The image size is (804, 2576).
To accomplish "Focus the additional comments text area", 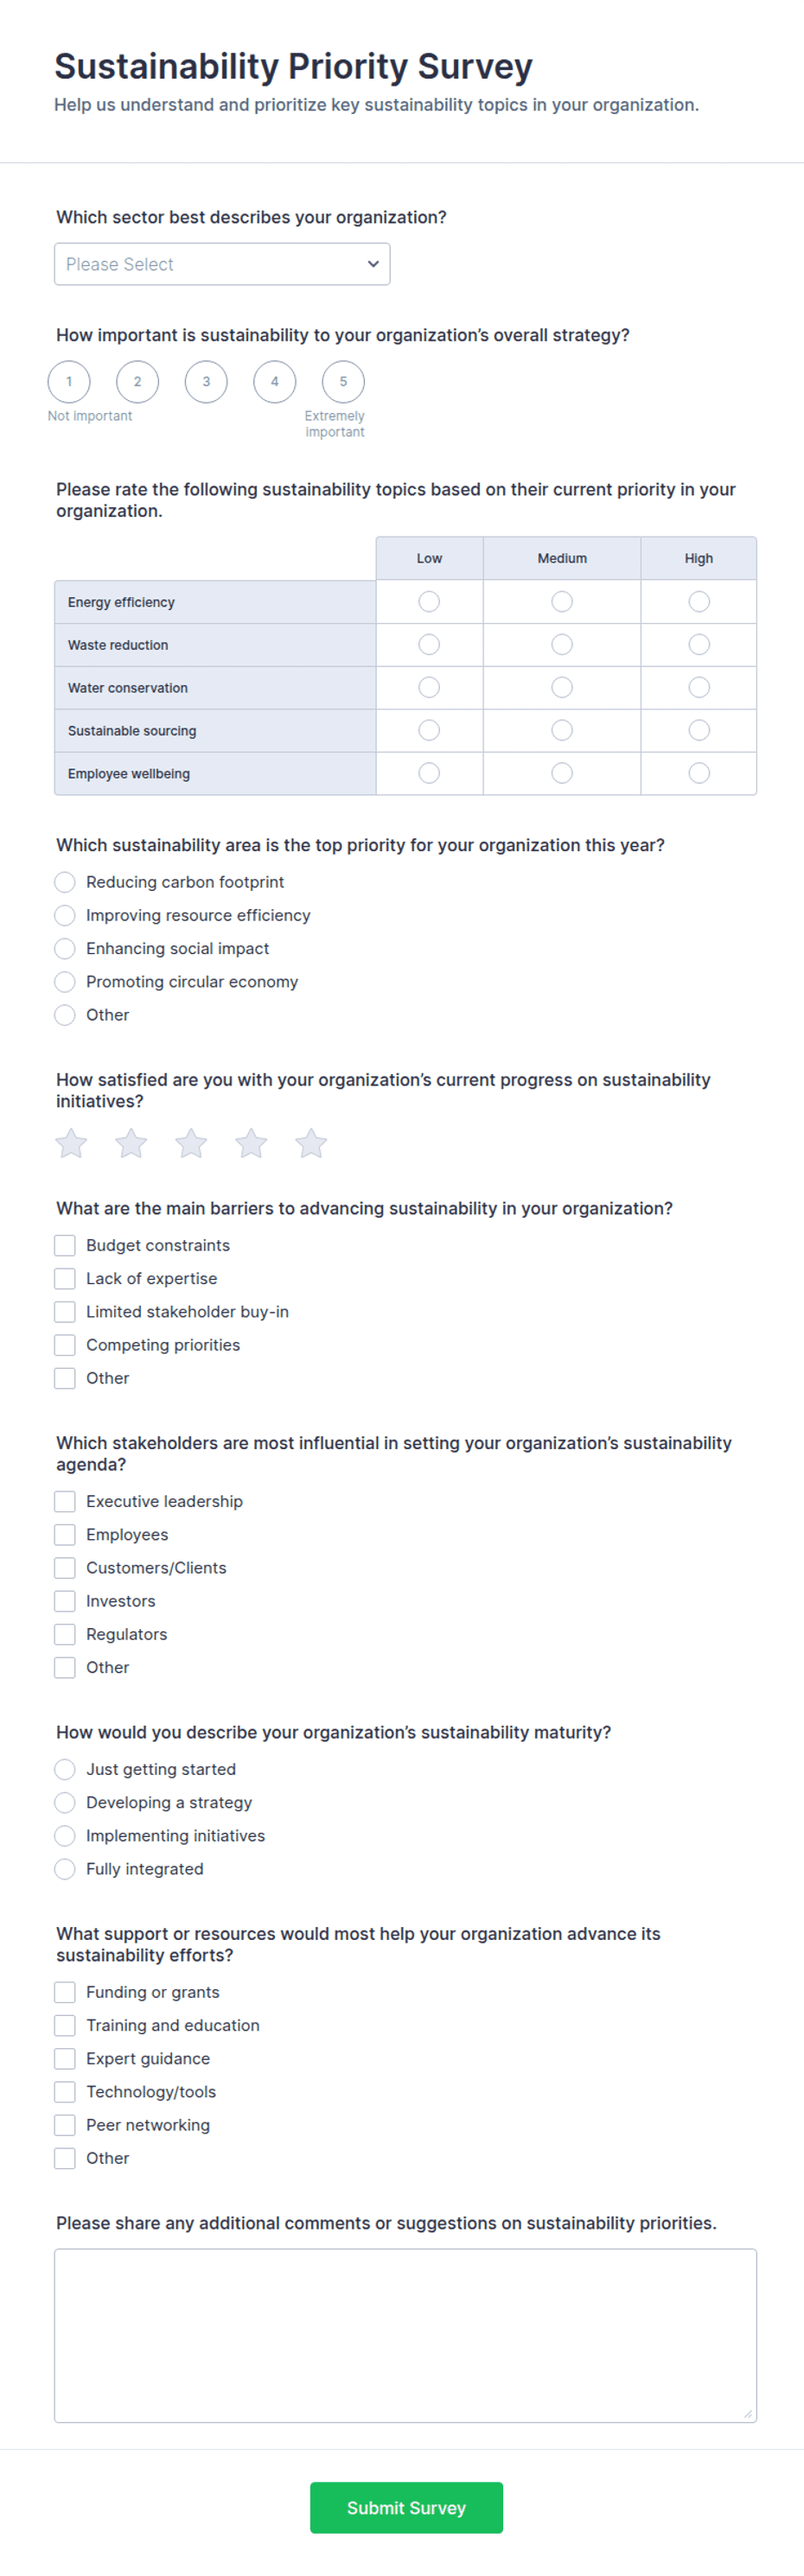I will (x=405, y=2335).
